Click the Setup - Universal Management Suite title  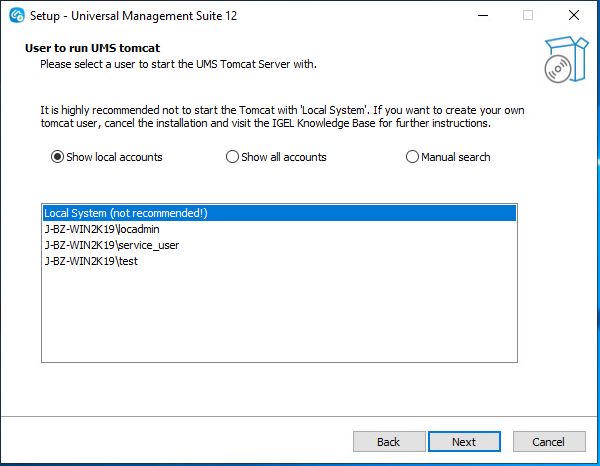click(133, 16)
